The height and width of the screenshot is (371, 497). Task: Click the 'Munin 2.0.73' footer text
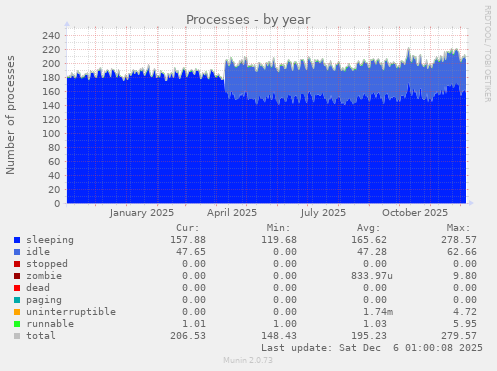coord(248,360)
